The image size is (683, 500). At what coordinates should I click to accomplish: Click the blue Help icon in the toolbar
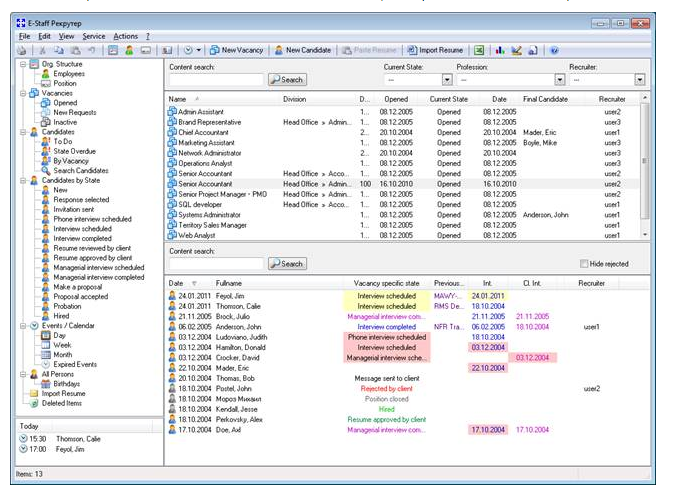(x=554, y=51)
